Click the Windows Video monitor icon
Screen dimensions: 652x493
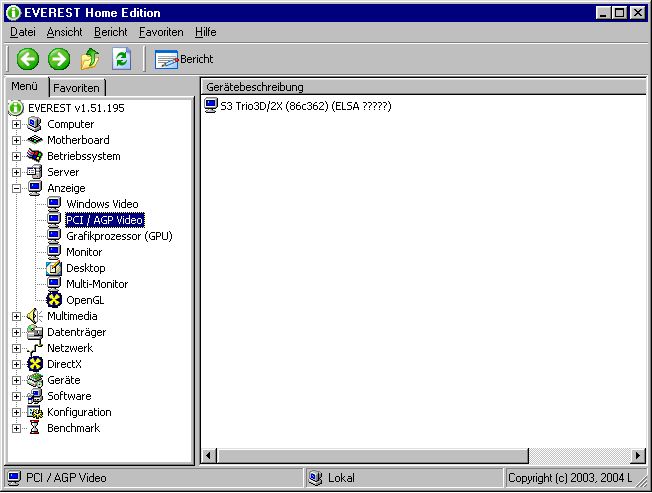54,204
